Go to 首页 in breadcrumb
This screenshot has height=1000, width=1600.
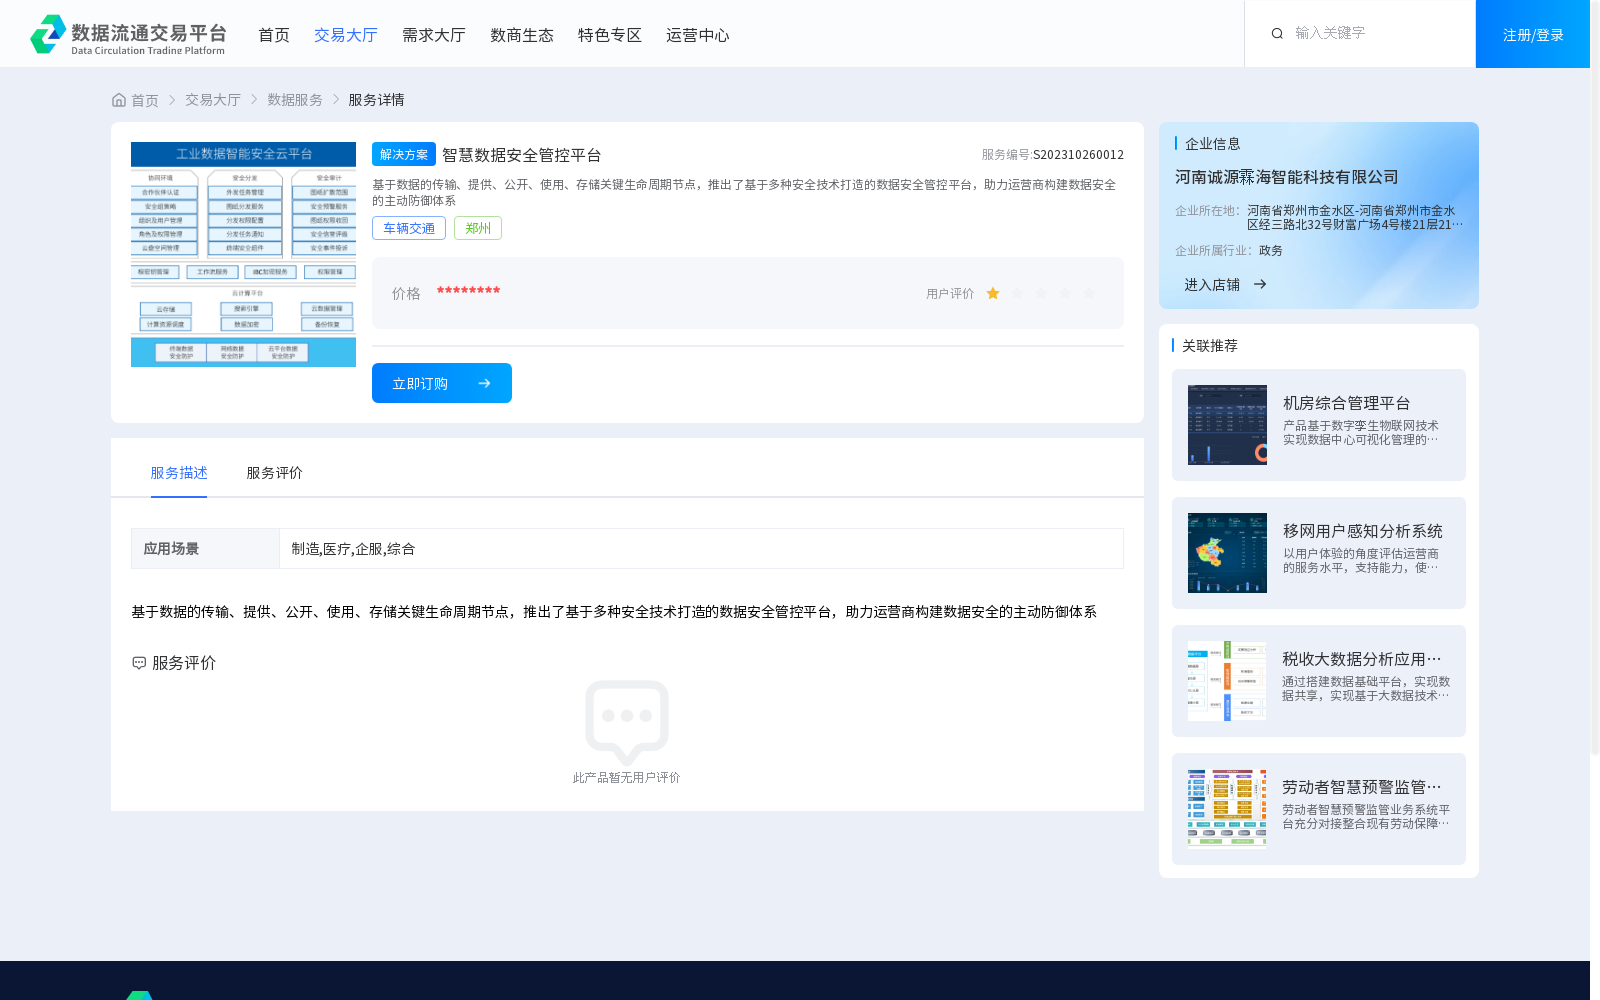tap(145, 100)
